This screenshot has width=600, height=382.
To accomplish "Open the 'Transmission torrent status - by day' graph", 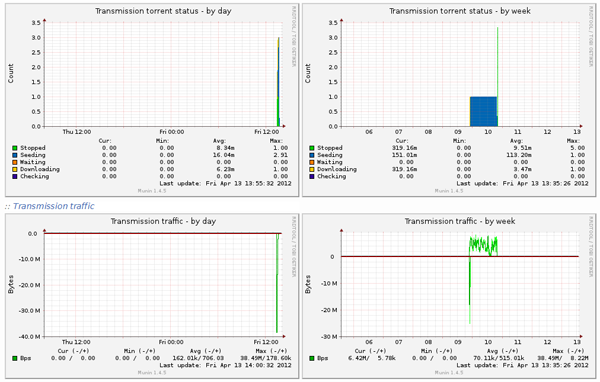I will click(152, 100).
